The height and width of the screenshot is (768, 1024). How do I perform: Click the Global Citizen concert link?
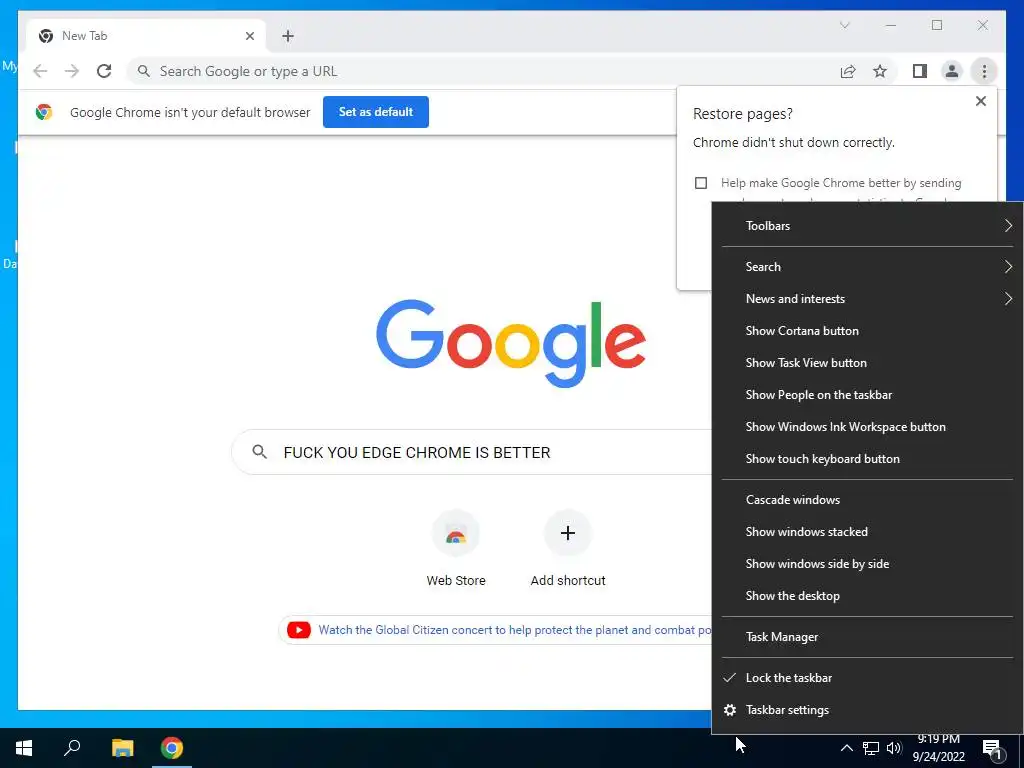(515, 630)
